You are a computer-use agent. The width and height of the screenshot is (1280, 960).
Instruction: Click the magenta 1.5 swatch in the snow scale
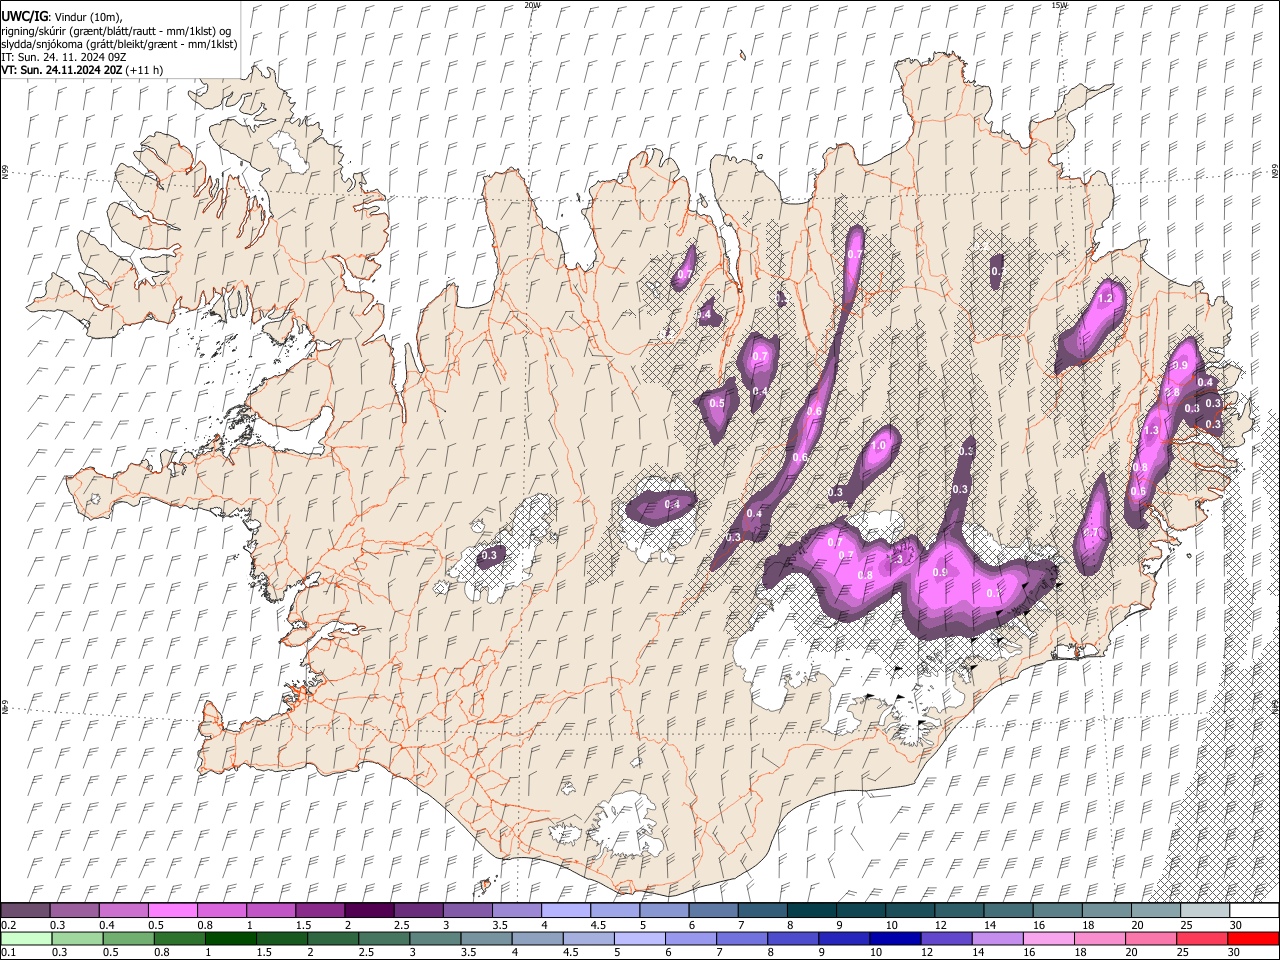[x=319, y=910]
